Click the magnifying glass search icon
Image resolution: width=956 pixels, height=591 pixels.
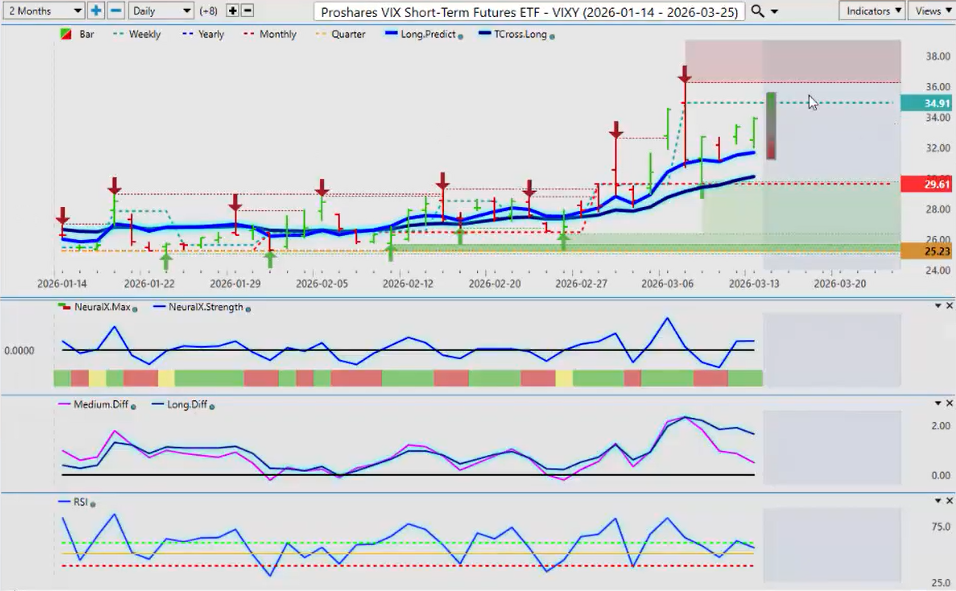(758, 10)
